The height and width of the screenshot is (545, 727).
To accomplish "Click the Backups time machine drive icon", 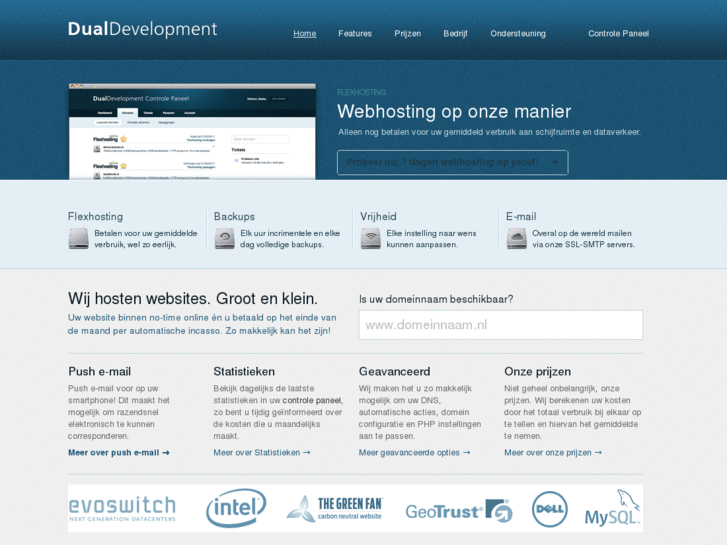I will [224, 239].
